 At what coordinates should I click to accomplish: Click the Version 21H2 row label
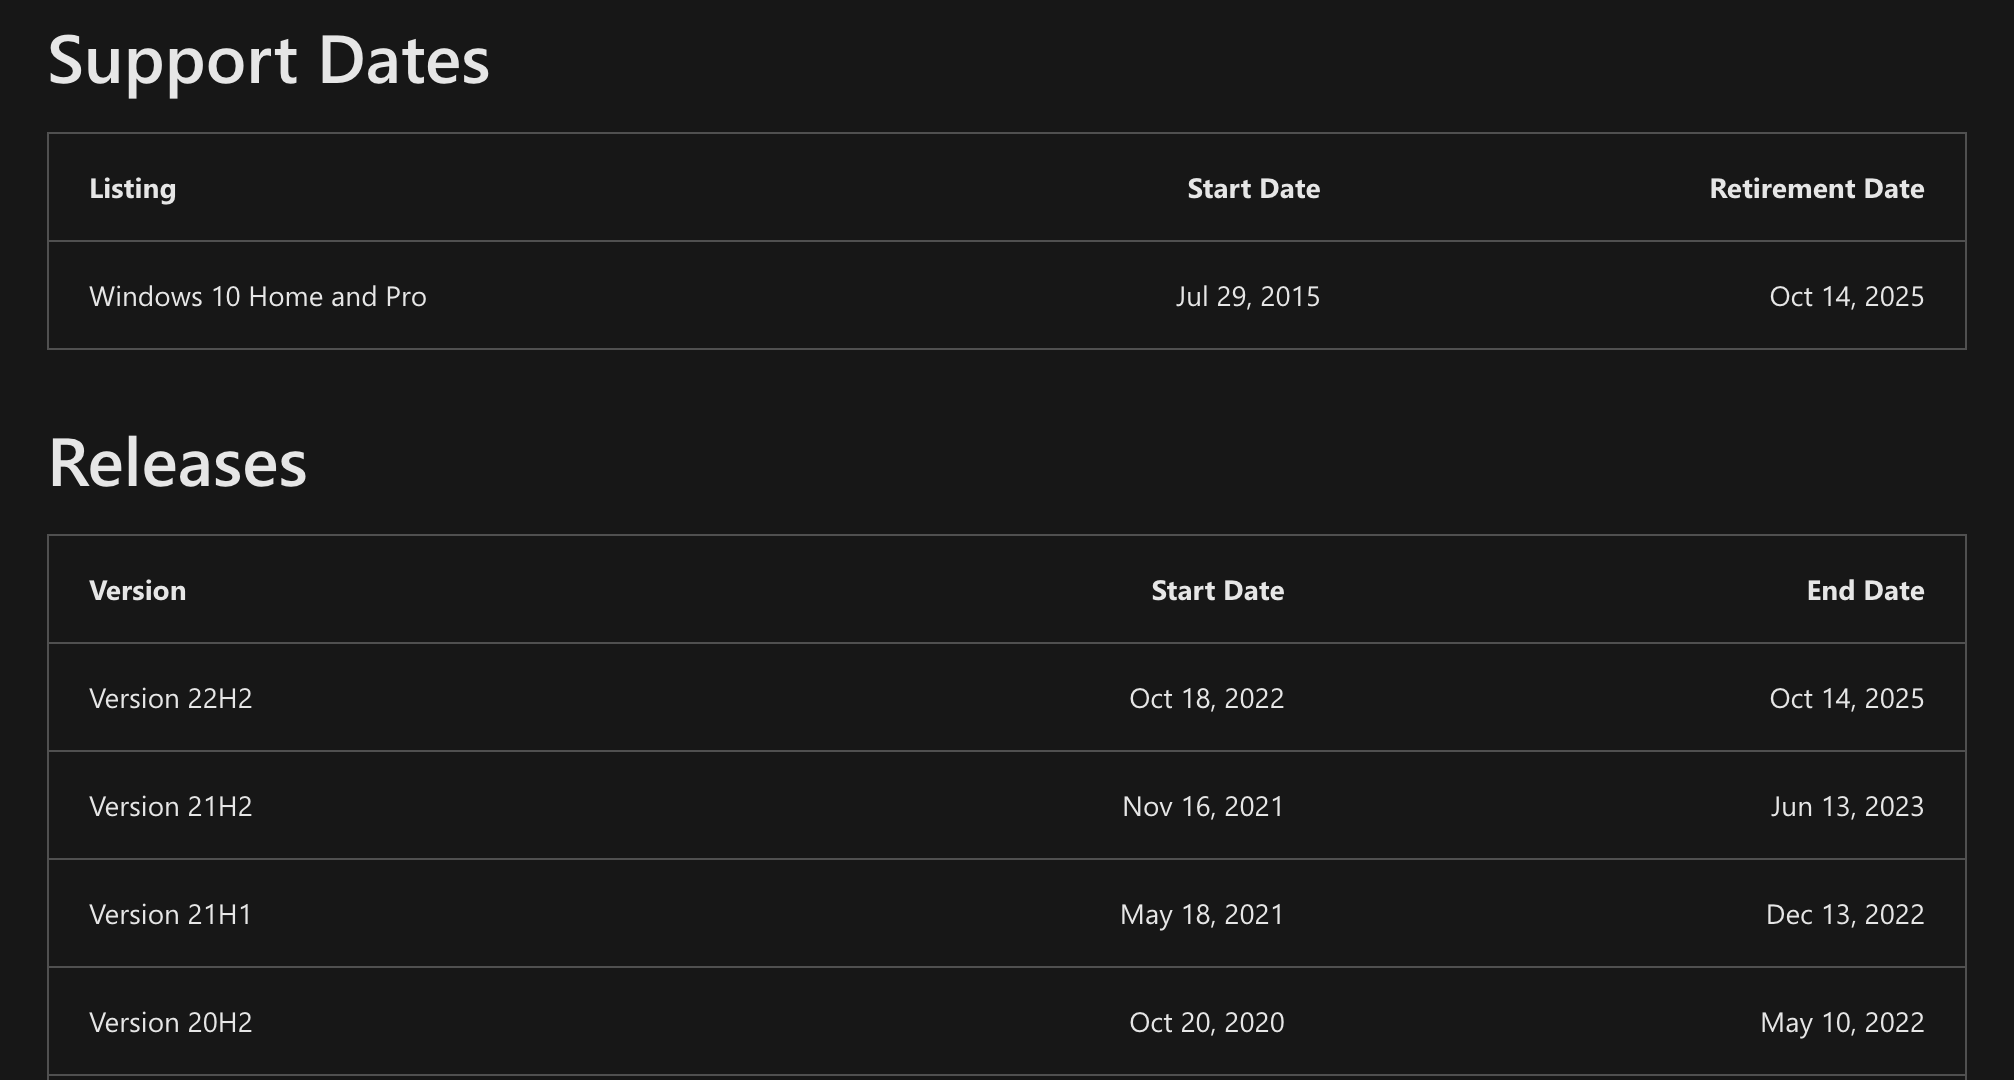(170, 807)
